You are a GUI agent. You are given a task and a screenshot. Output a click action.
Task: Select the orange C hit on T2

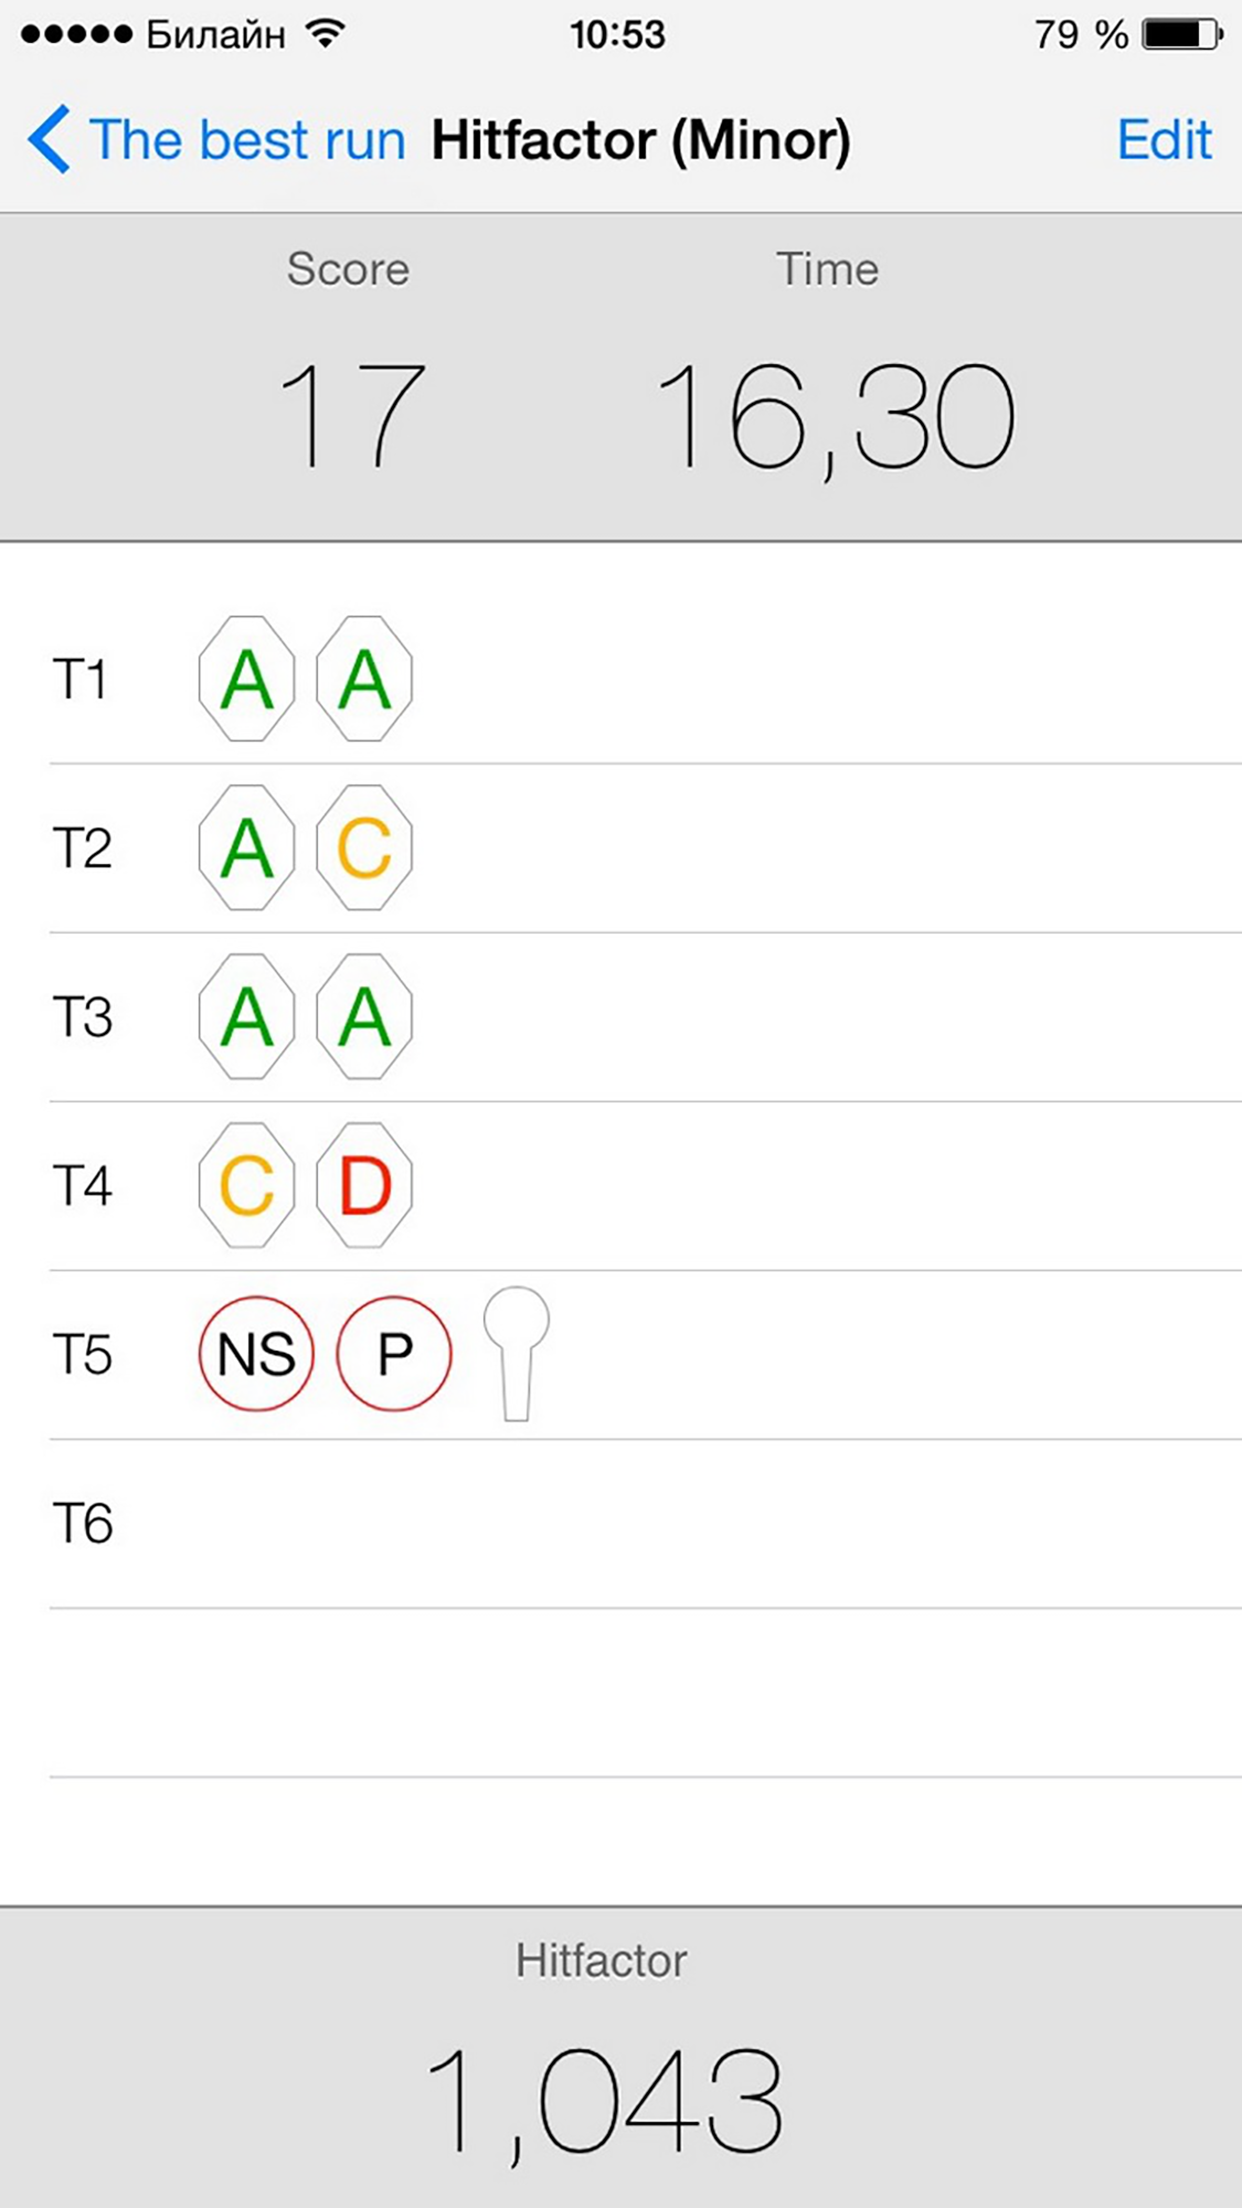364,848
